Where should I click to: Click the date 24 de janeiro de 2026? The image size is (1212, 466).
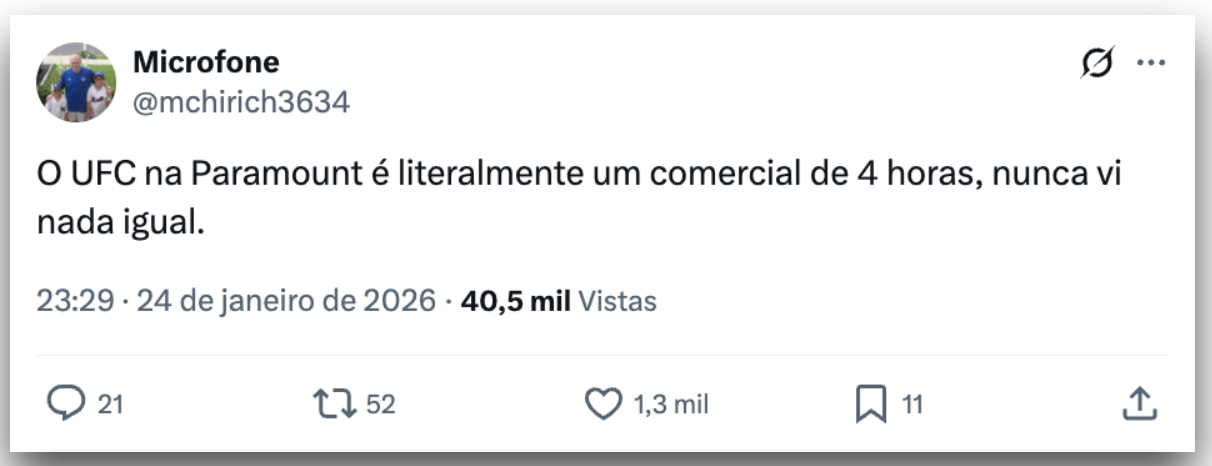(x=286, y=300)
